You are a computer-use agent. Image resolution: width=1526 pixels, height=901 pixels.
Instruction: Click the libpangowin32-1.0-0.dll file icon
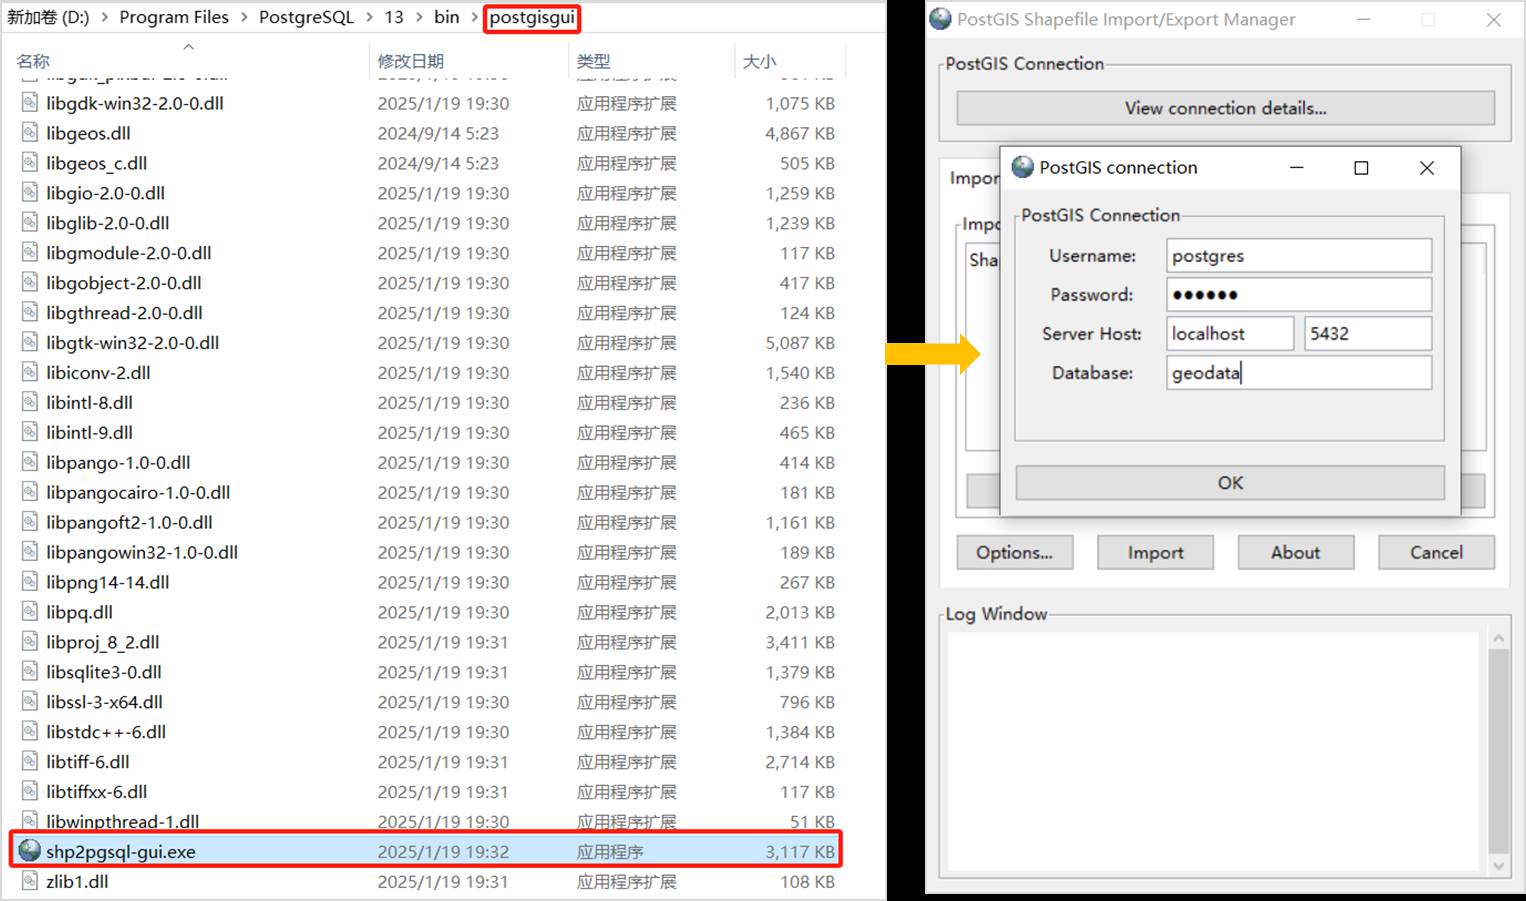click(x=30, y=553)
